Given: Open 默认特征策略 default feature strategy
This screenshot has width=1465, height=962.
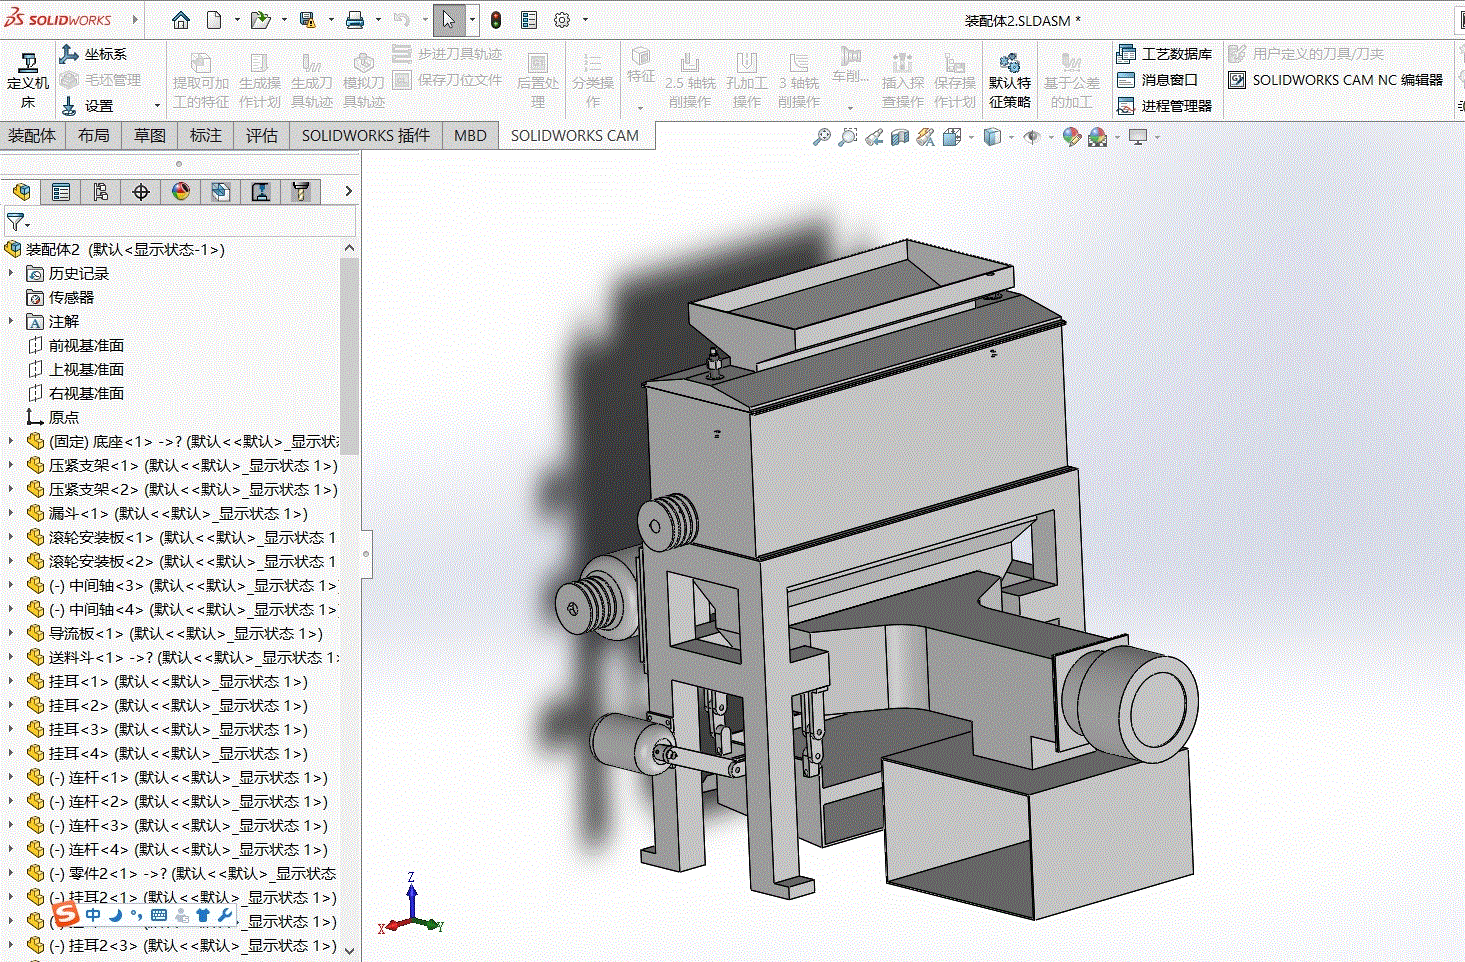Looking at the screenshot, I should pyautogui.click(x=1010, y=79).
